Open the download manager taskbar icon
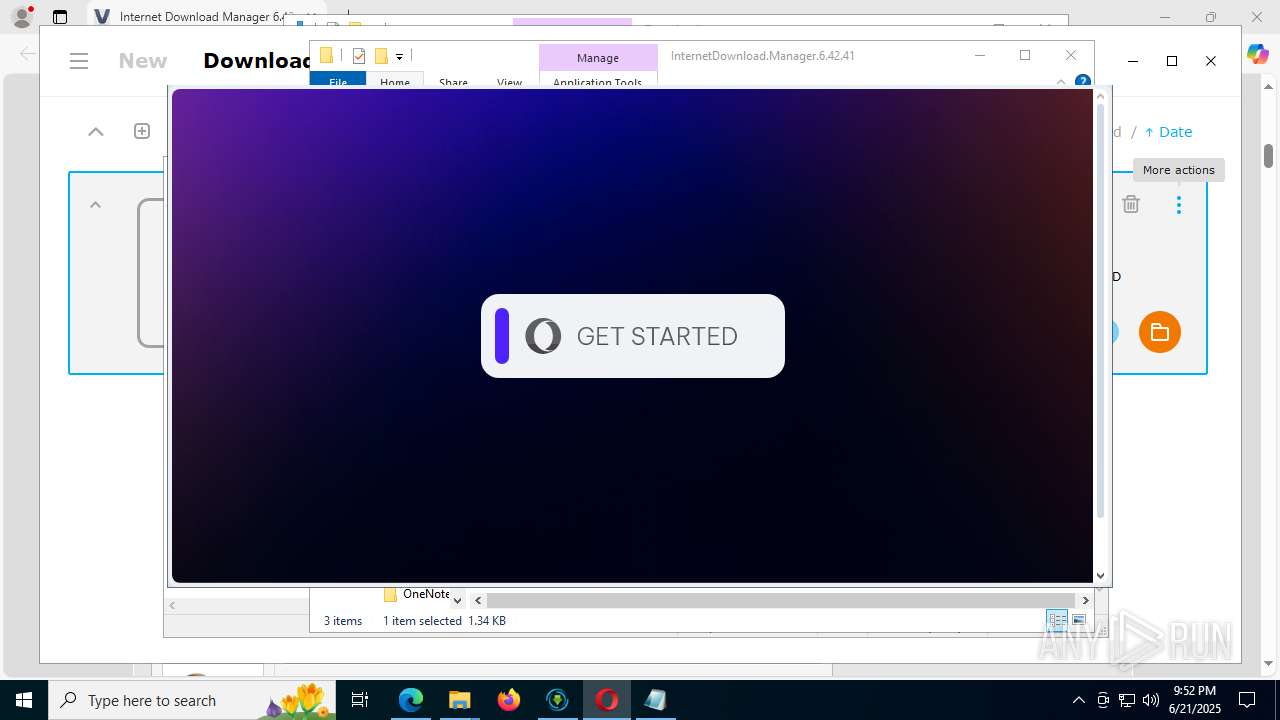This screenshot has height=720, width=1280. [x=558, y=700]
